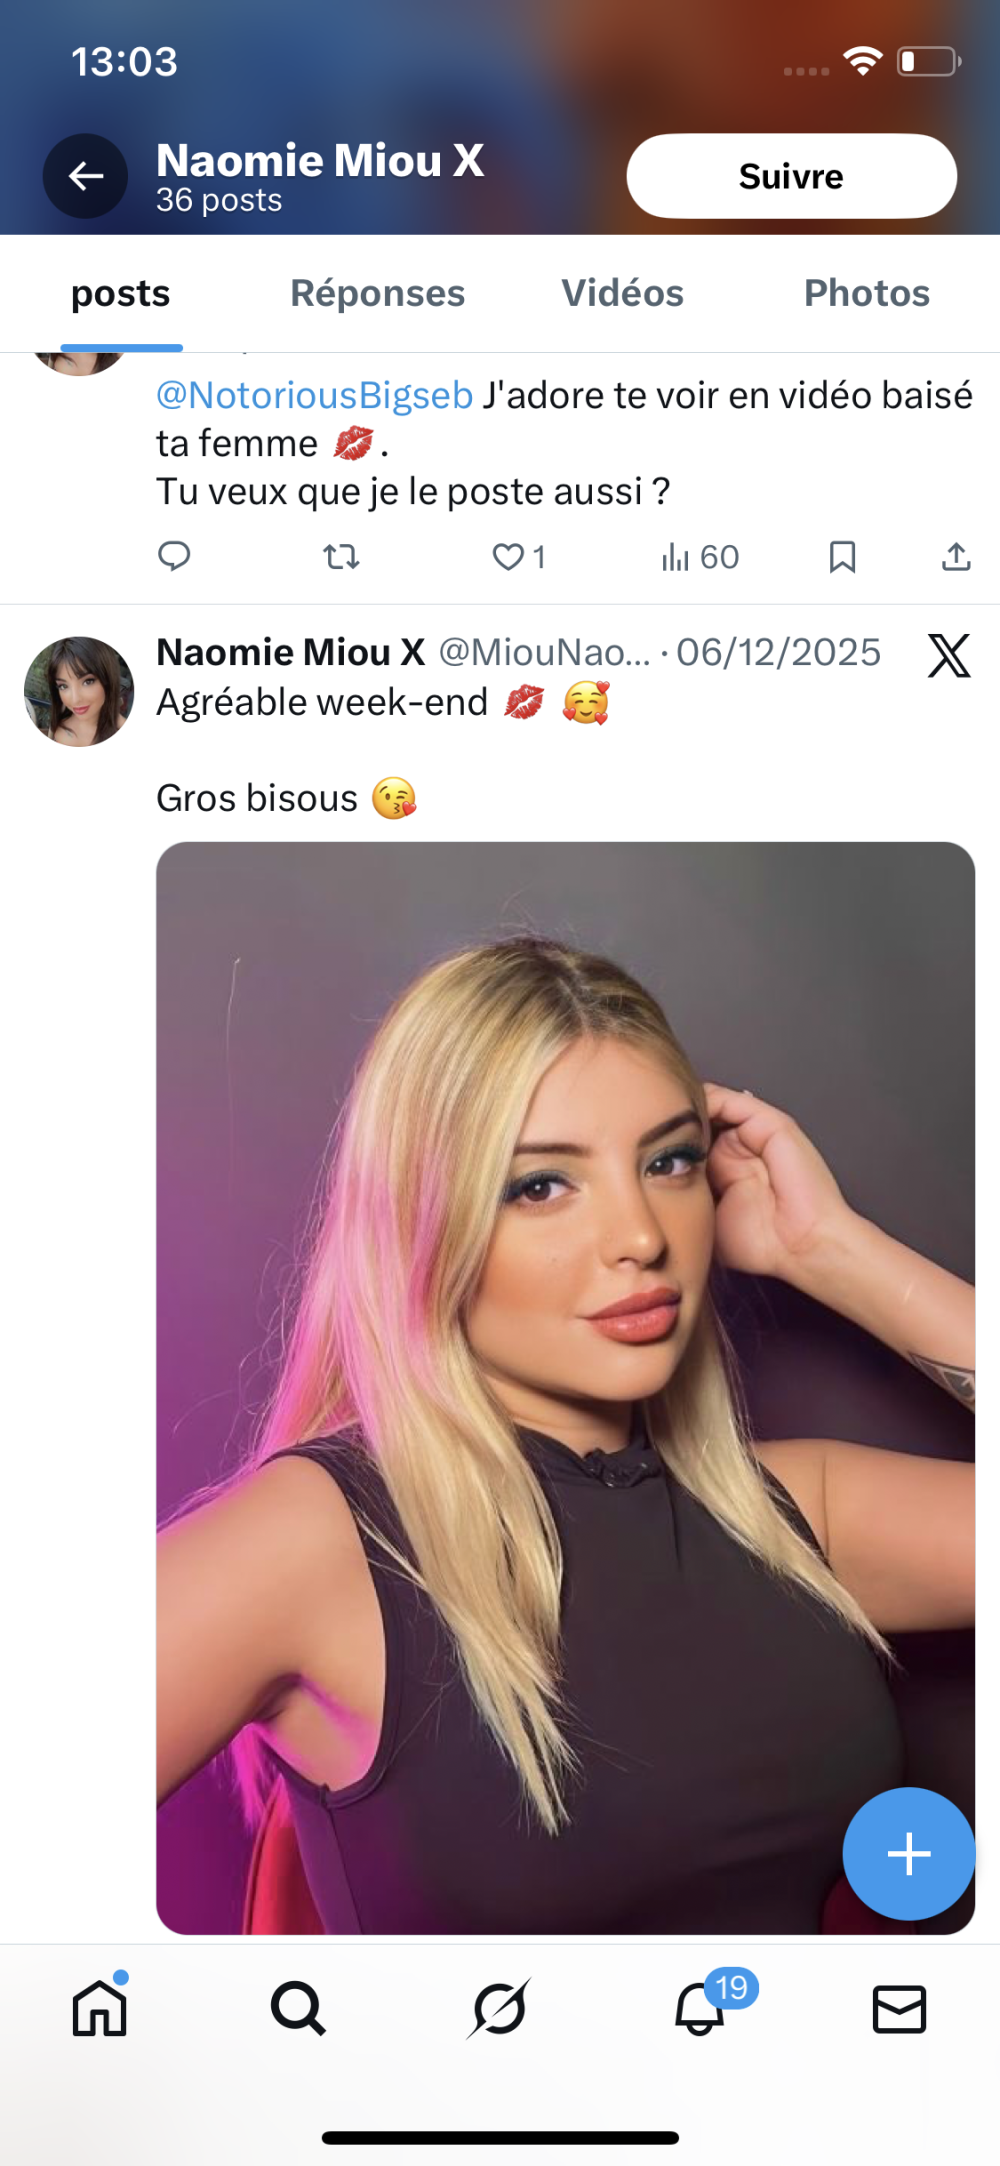Open the Vidéos tab
The image size is (1000, 2166).
tap(622, 293)
